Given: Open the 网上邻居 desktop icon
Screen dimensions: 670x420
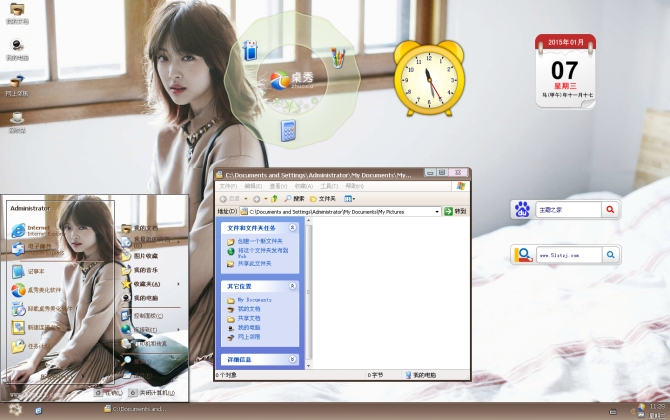Looking at the screenshot, I should click(17, 85).
